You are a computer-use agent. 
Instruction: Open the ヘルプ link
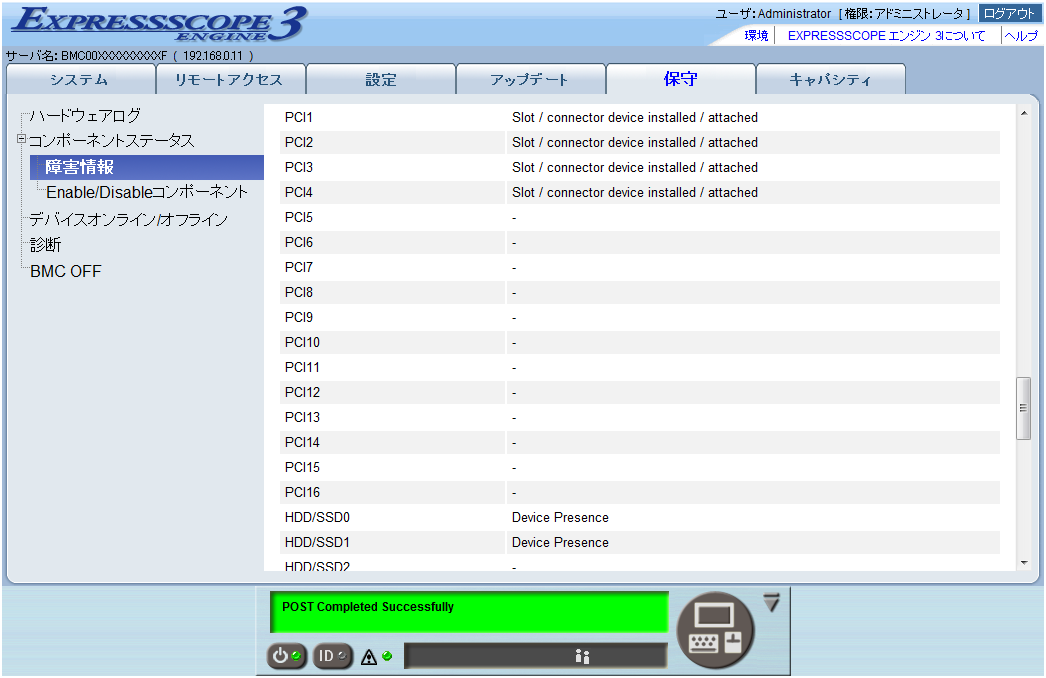1021,35
